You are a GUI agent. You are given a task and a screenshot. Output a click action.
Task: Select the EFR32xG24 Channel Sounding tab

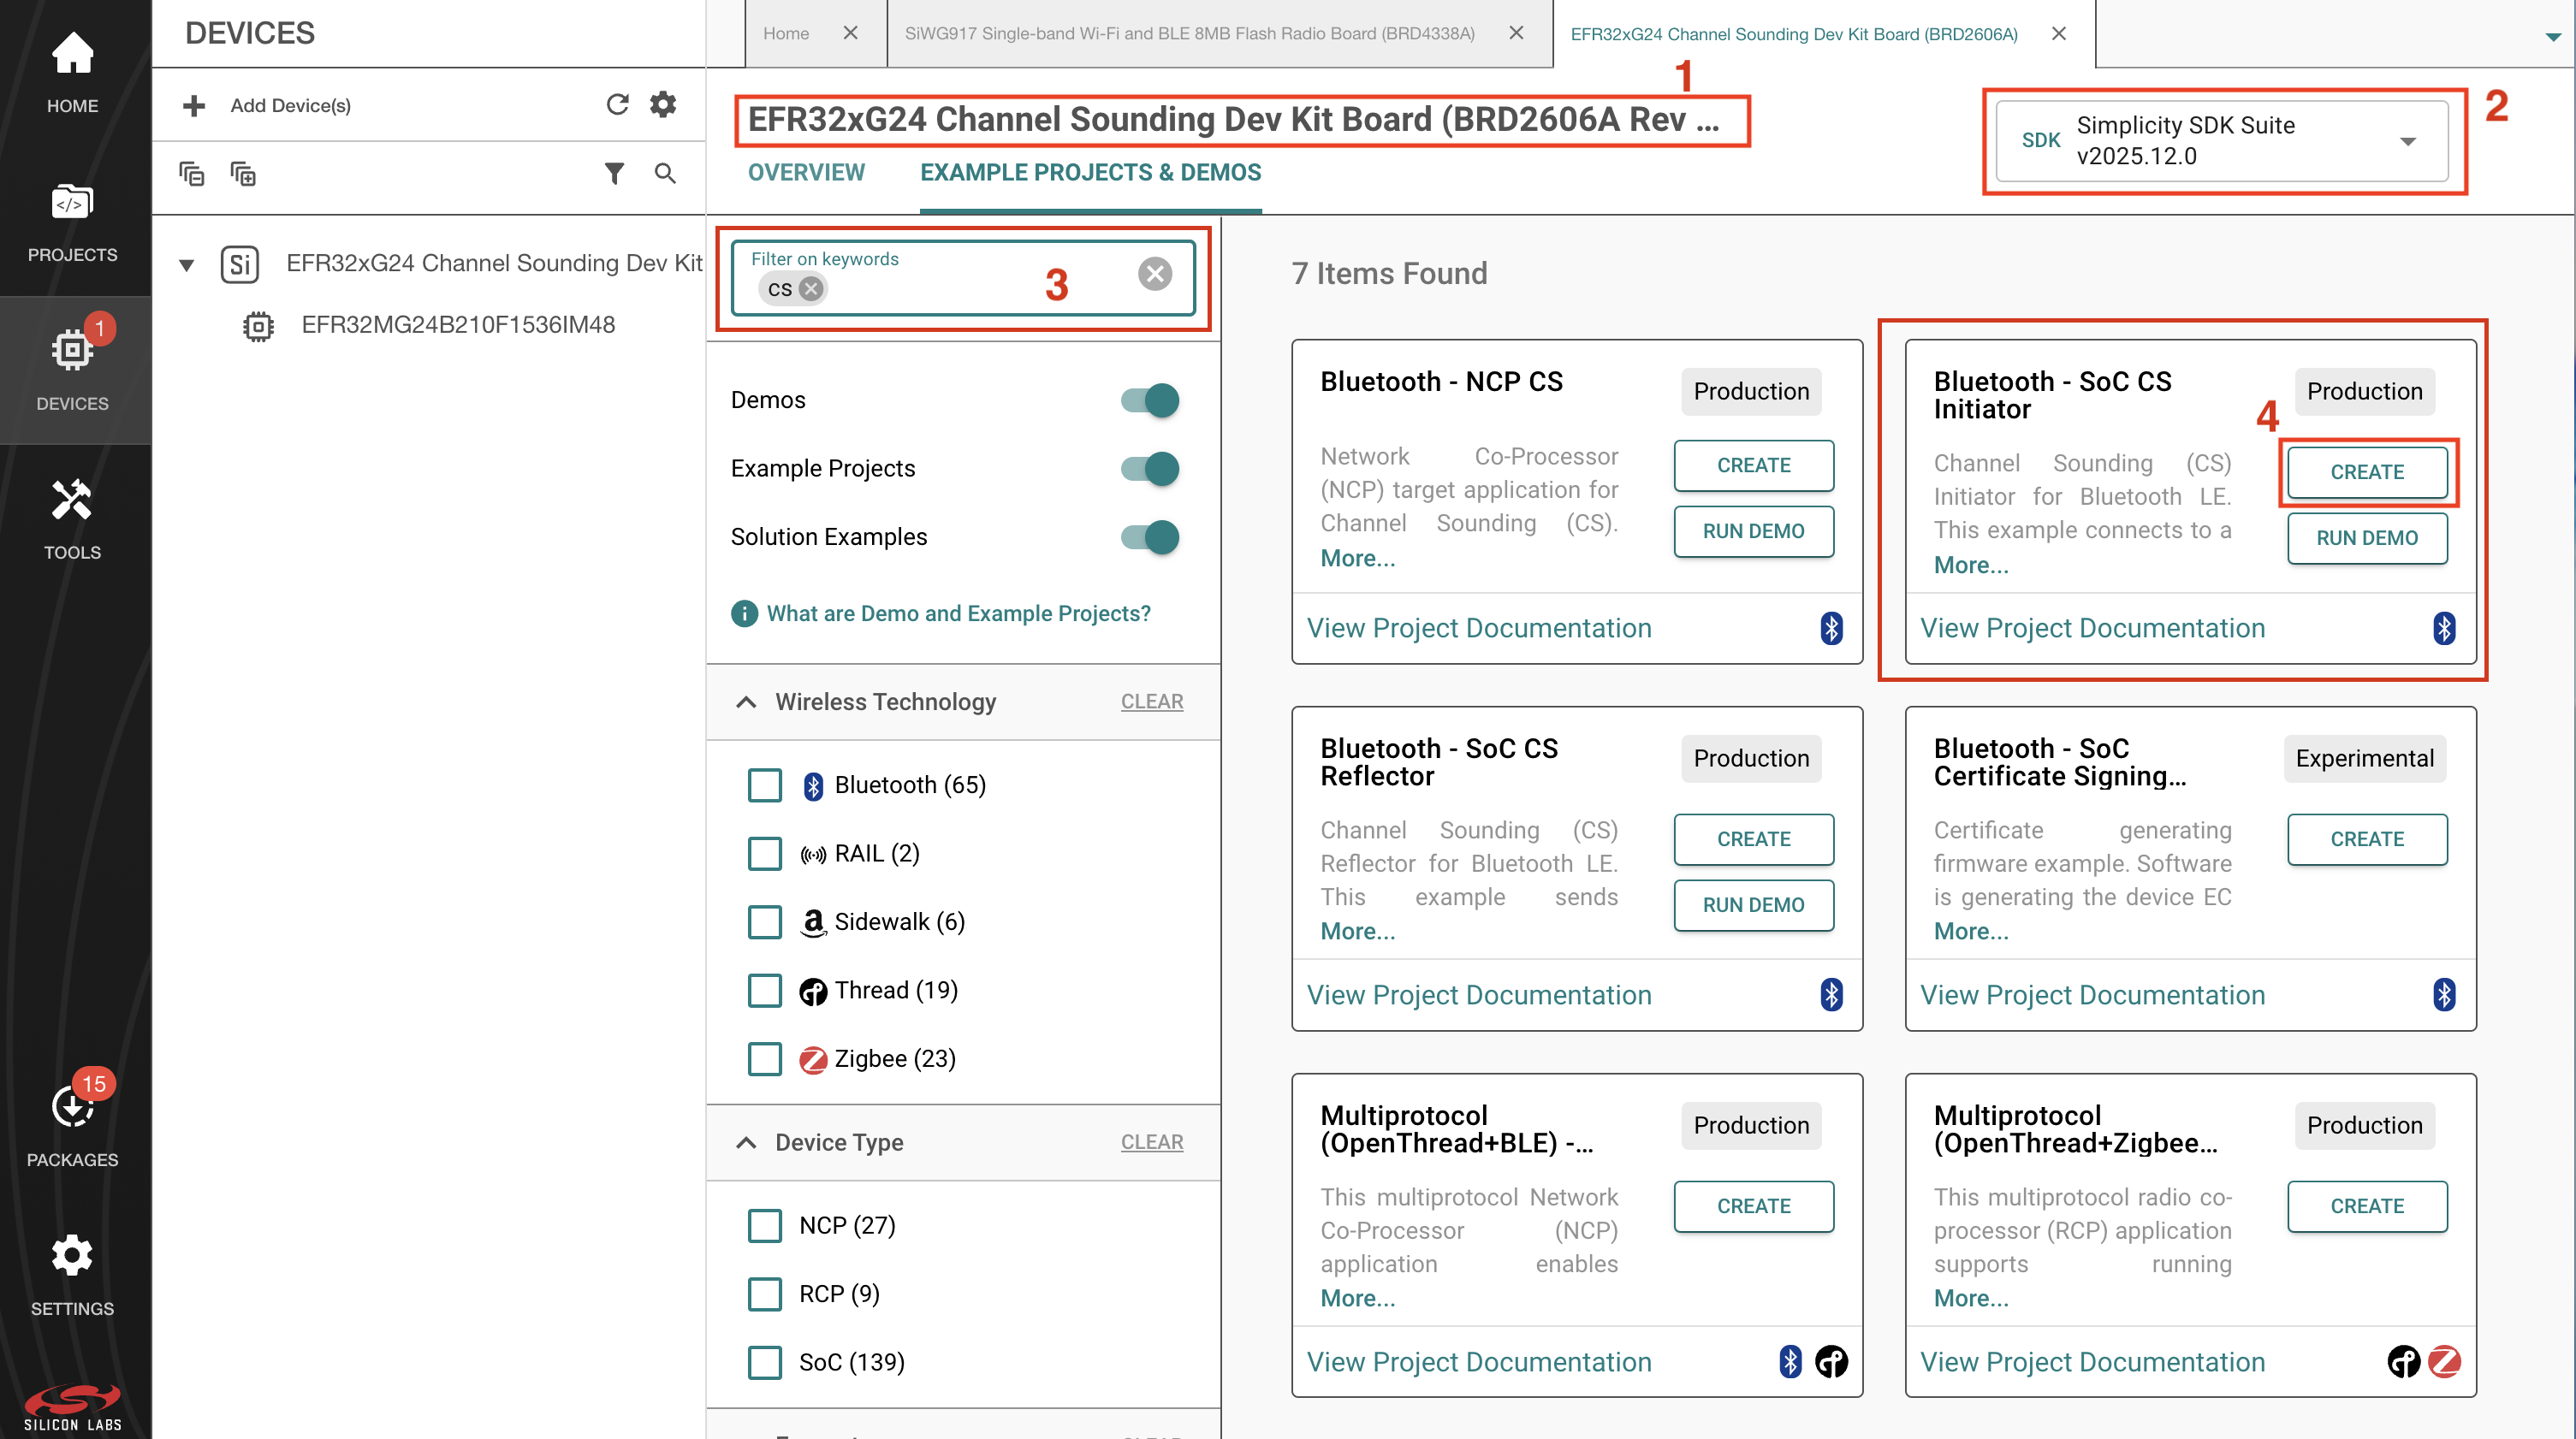pos(1794,34)
